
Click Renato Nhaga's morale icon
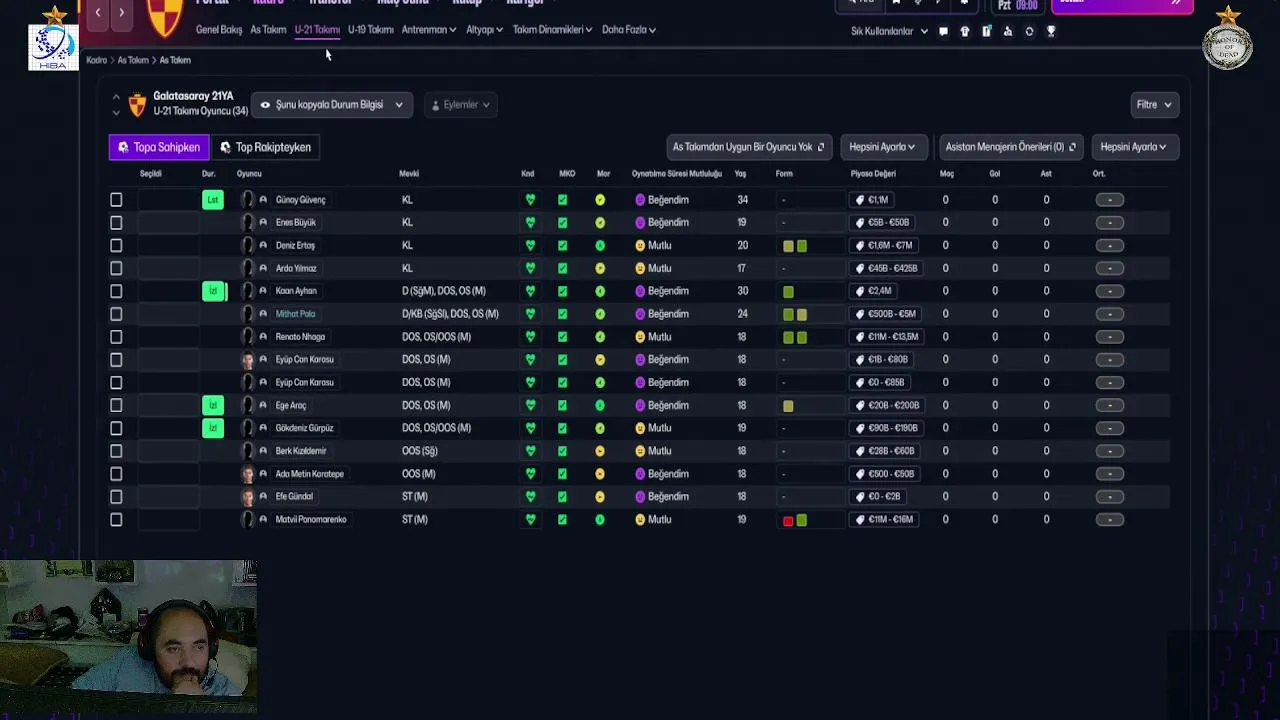pos(600,337)
